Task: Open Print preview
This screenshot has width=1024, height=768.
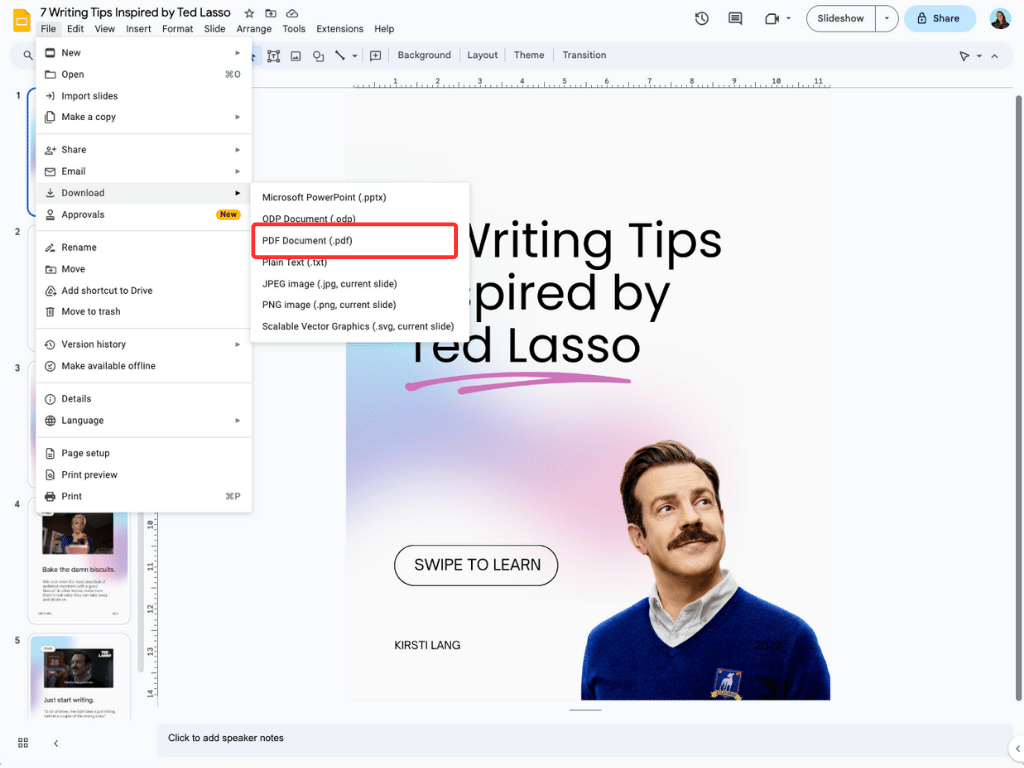Action: 144,475
